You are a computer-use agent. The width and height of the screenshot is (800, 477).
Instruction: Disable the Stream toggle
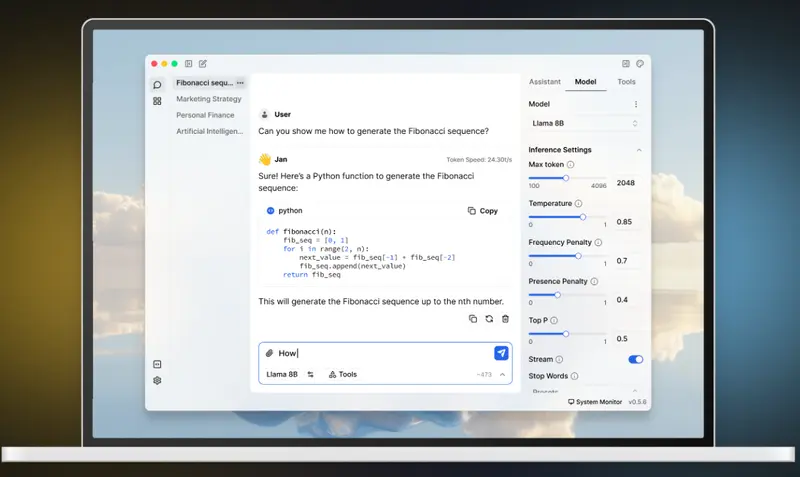[x=635, y=359]
